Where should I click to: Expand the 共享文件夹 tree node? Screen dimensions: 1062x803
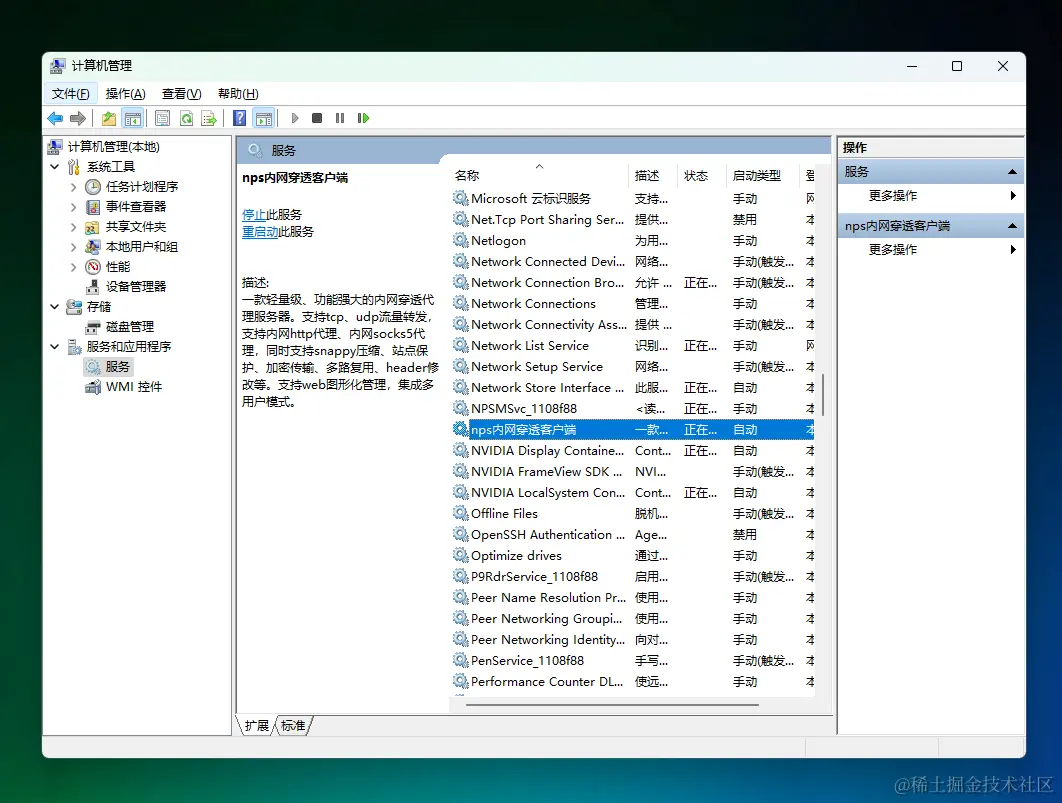click(73, 227)
